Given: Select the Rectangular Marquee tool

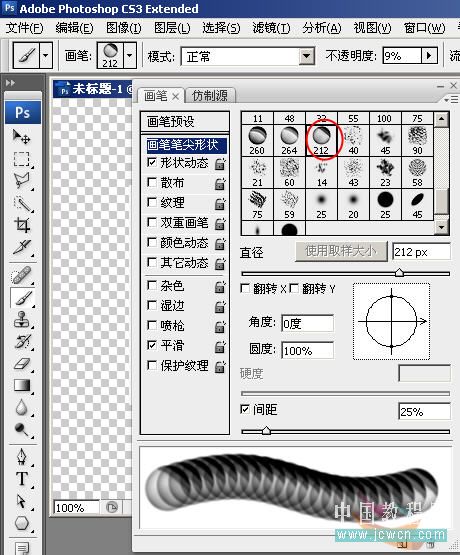Looking at the screenshot, I should [x=22, y=159].
